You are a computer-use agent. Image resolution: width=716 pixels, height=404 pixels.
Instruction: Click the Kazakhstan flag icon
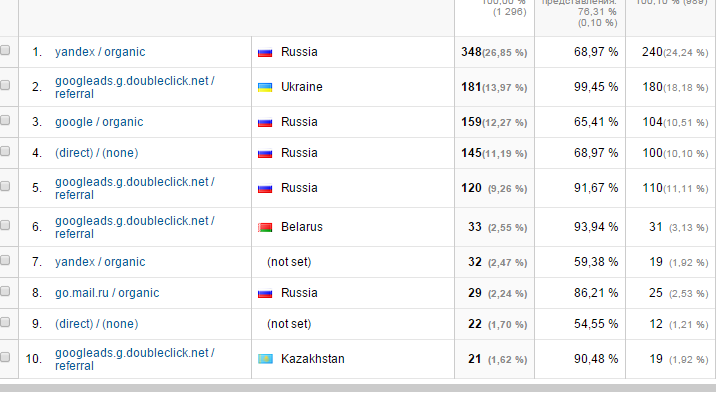[265, 359]
